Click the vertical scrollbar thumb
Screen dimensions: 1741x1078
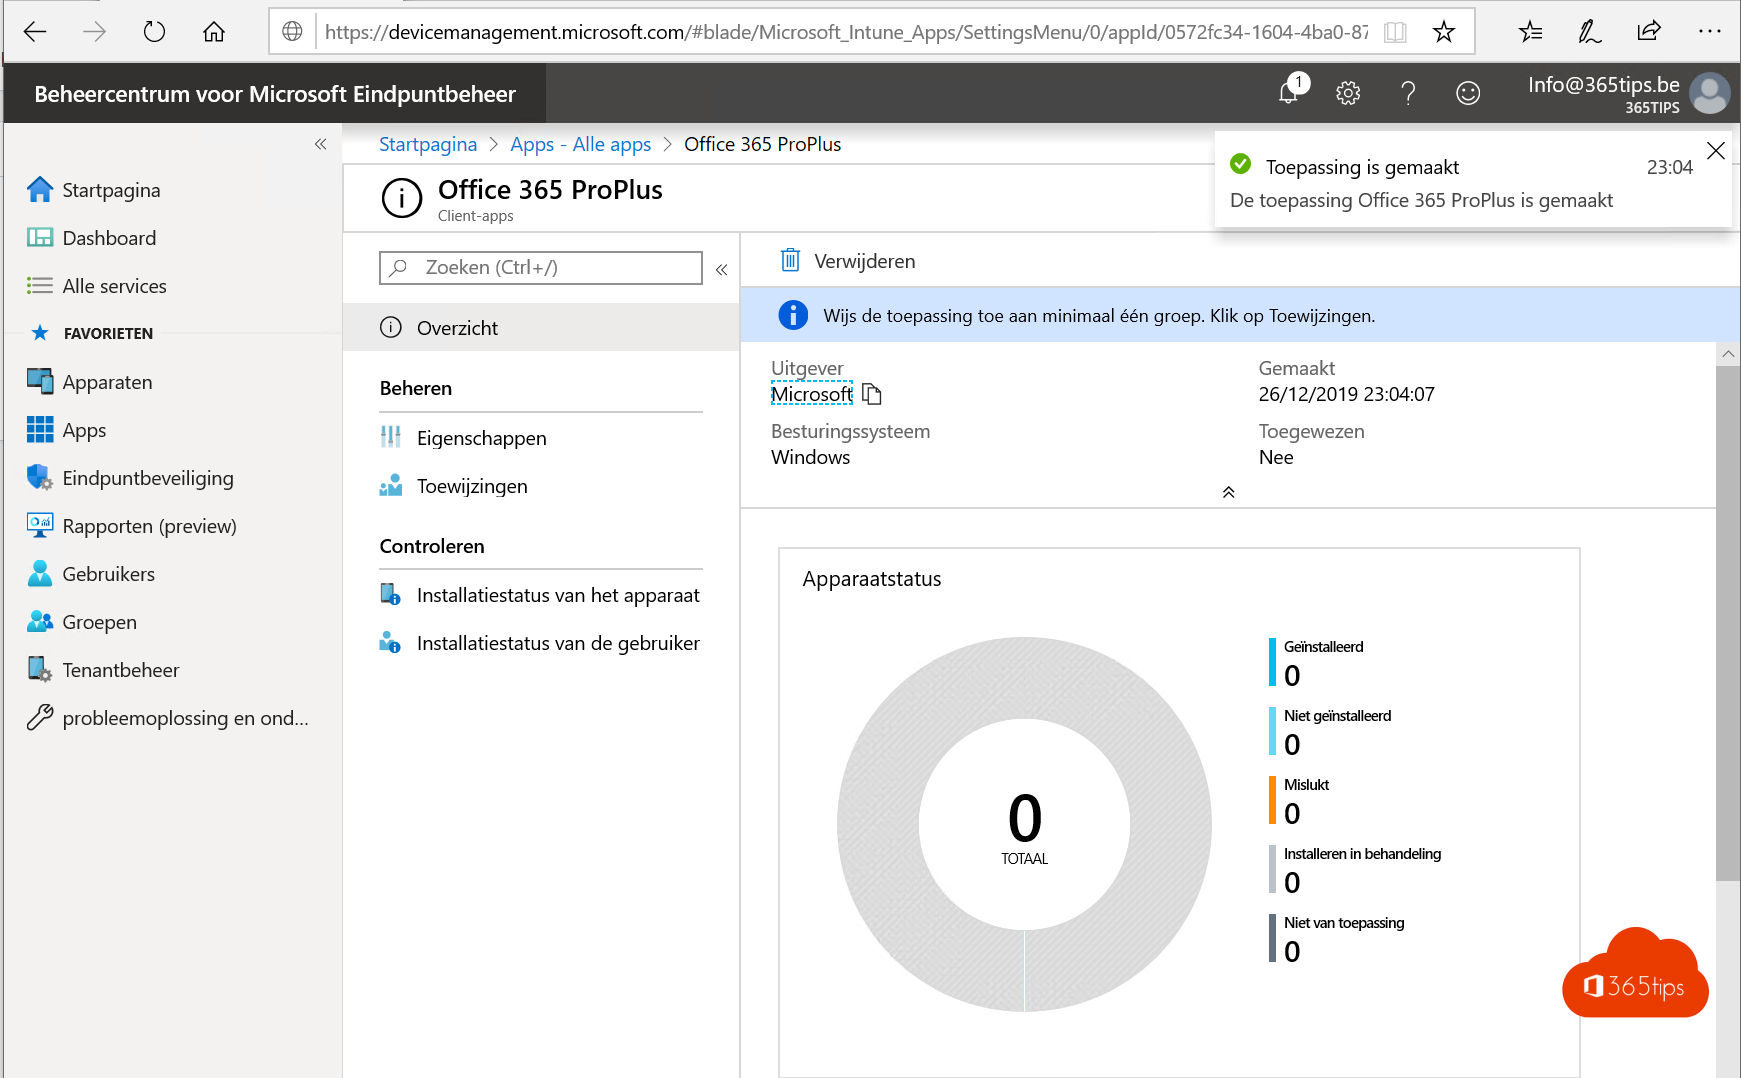(x=1728, y=623)
